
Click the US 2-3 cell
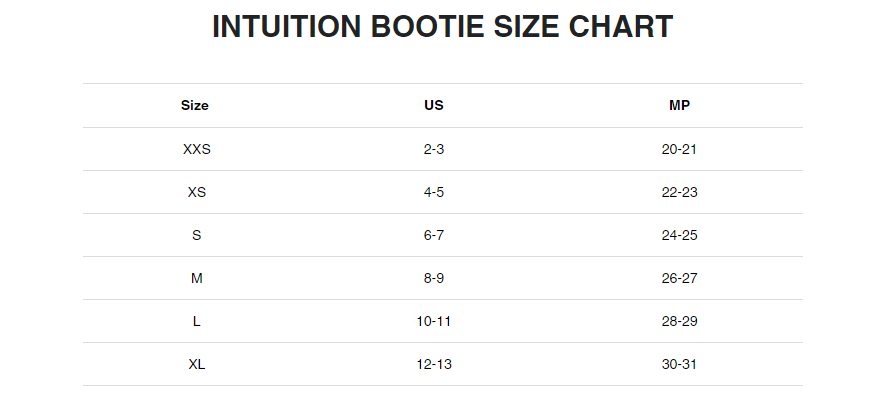coord(434,149)
